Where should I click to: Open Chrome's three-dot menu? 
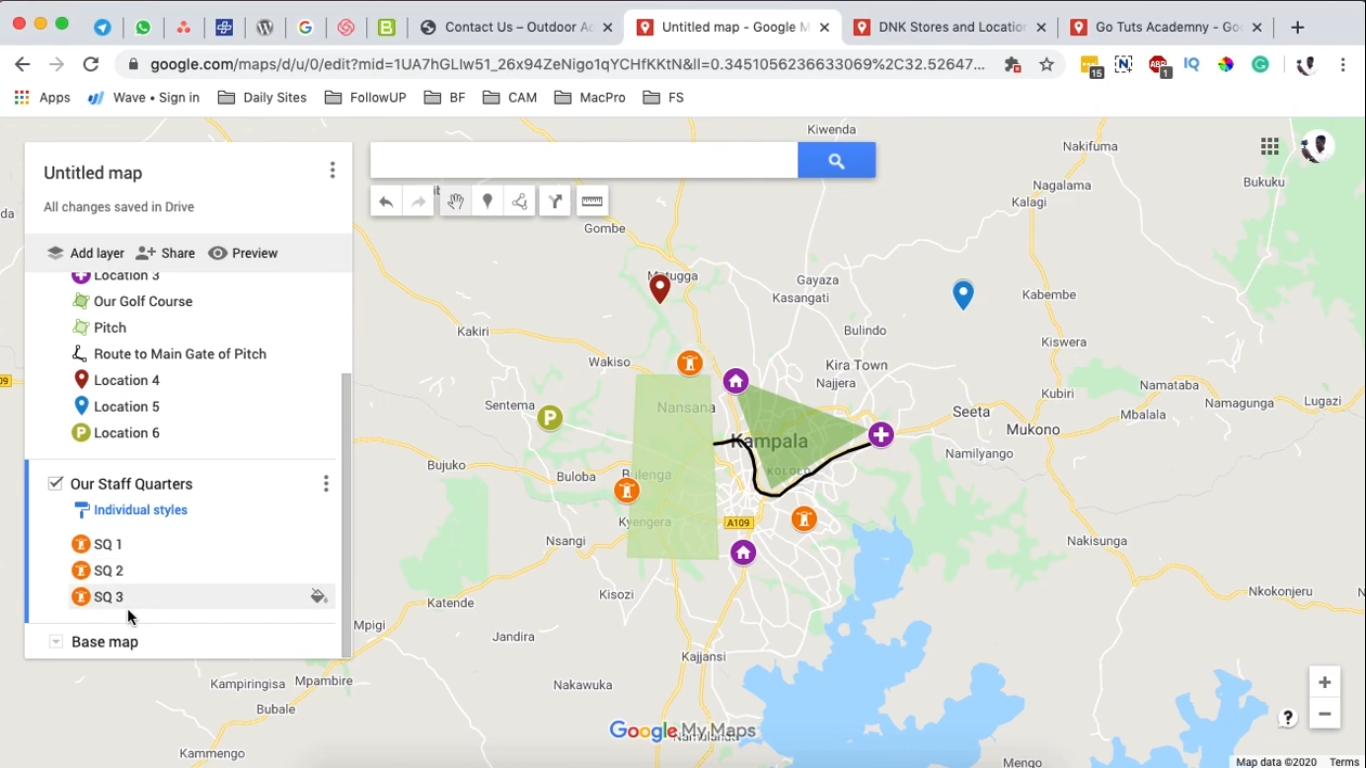1344,65
